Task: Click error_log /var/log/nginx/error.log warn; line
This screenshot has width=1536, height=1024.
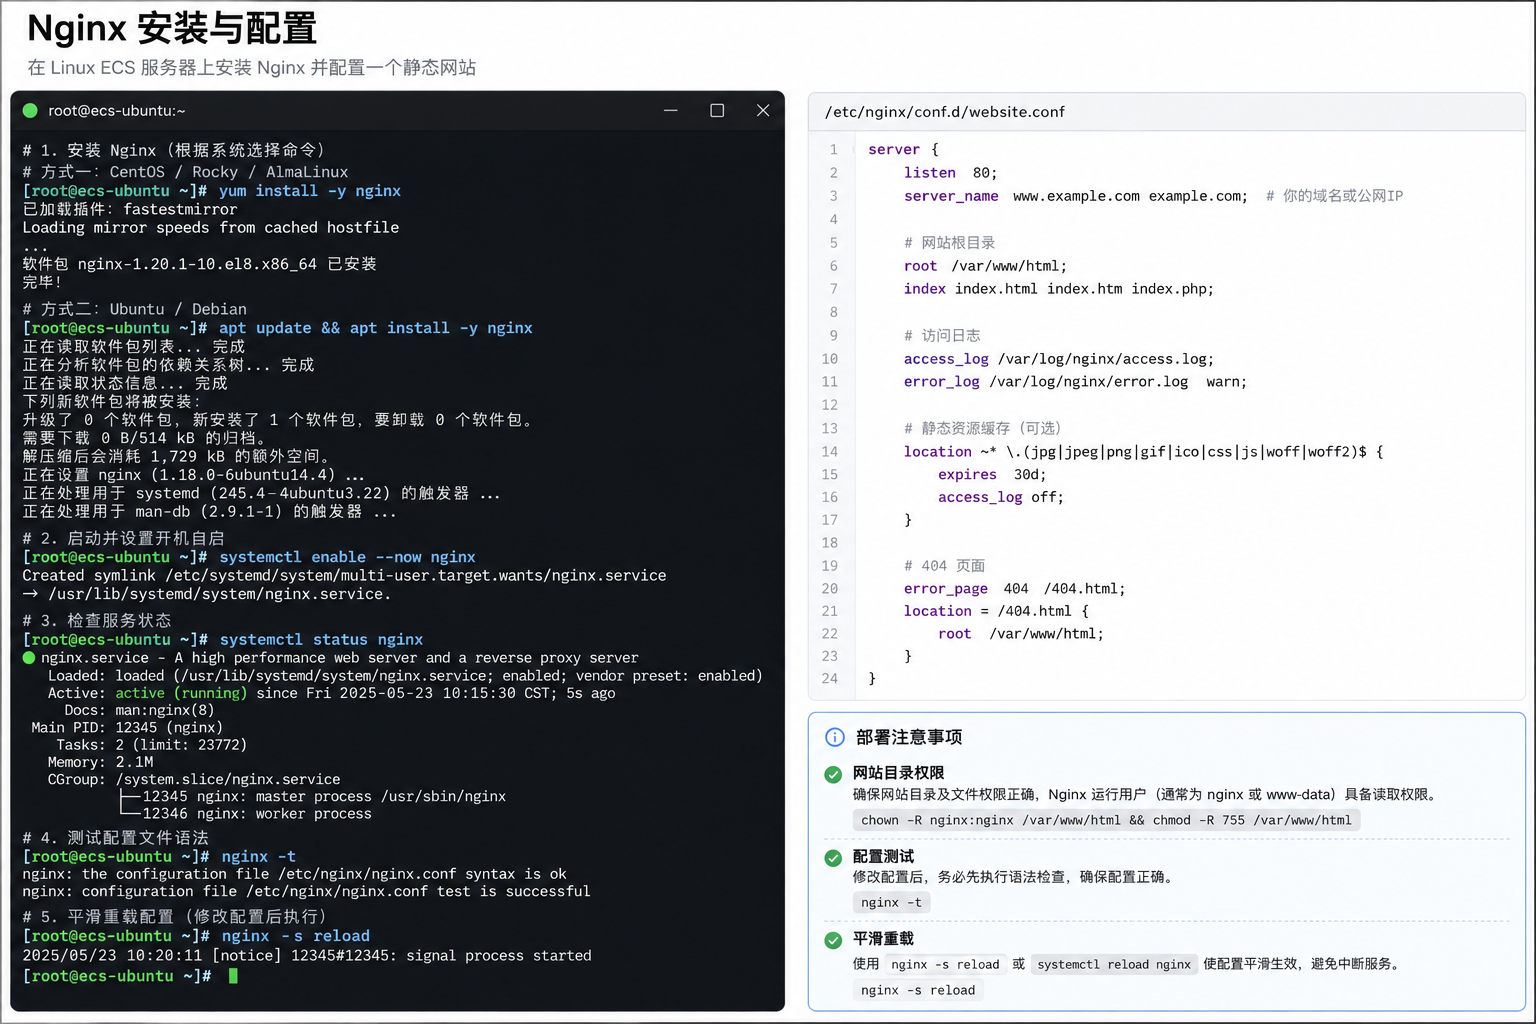Action: pyautogui.click(x=1075, y=382)
